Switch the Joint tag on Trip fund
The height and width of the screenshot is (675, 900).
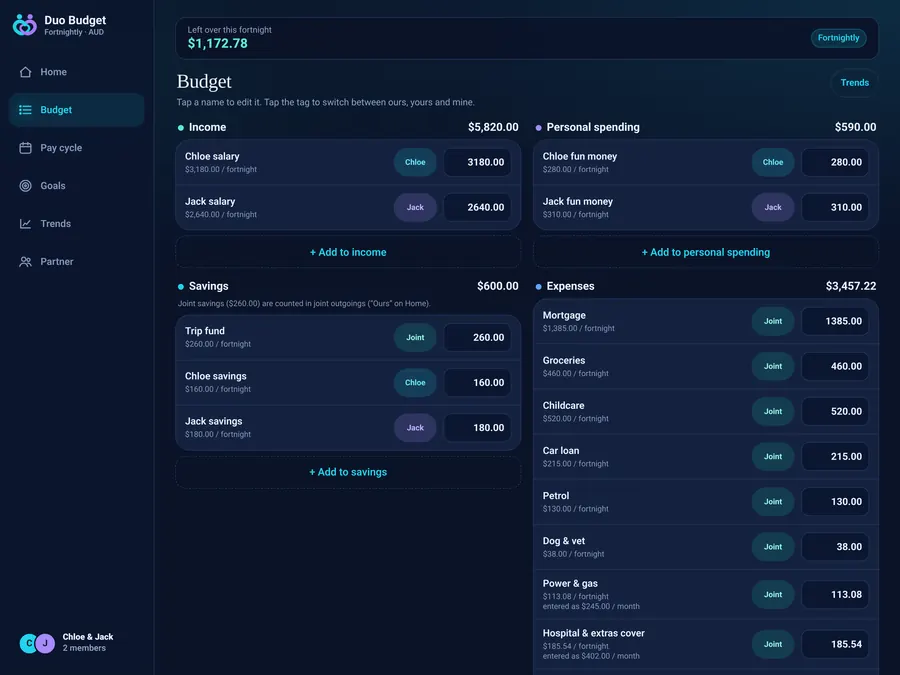tap(415, 338)
